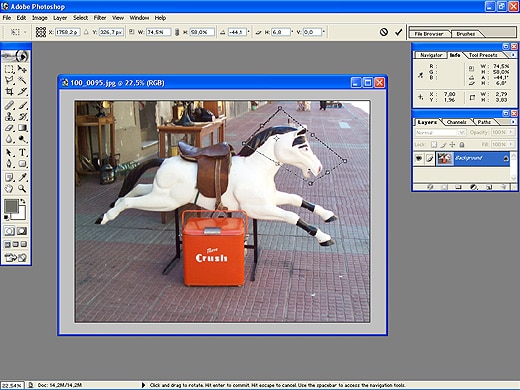The height and width of the screenshot is (390, 520).
Task: Switch to the Channels tab
Action: pyautogui.click(x=456, y=122)
